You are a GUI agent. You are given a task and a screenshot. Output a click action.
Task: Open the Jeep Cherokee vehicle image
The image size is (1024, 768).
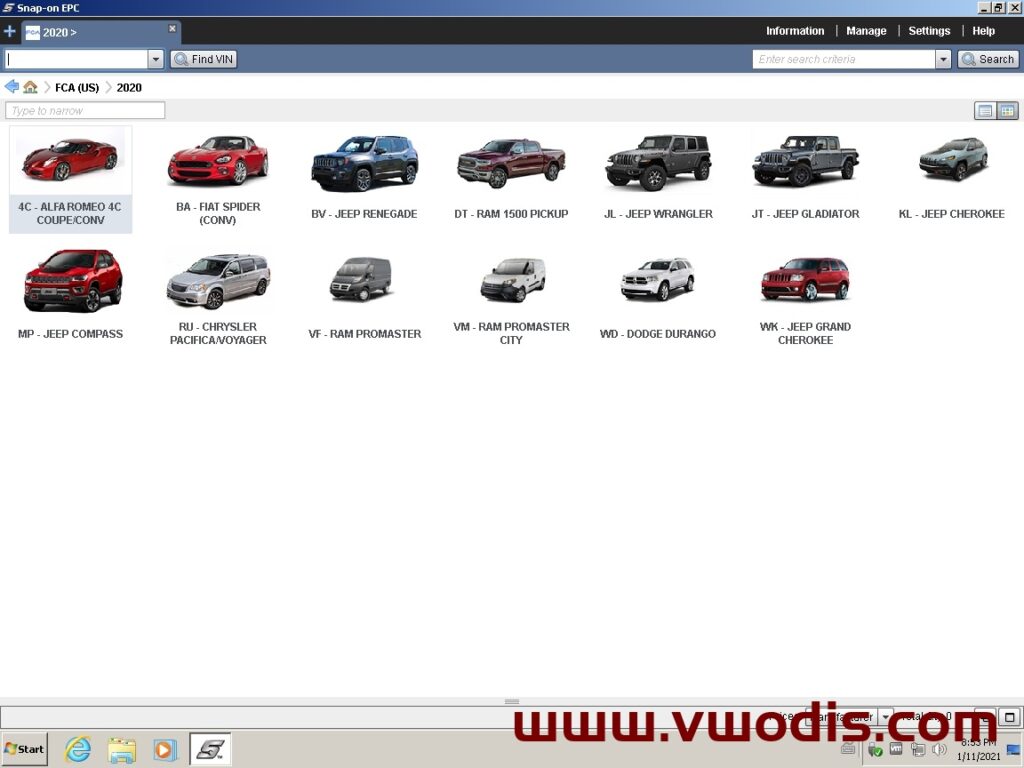click(x=953, y=159)
